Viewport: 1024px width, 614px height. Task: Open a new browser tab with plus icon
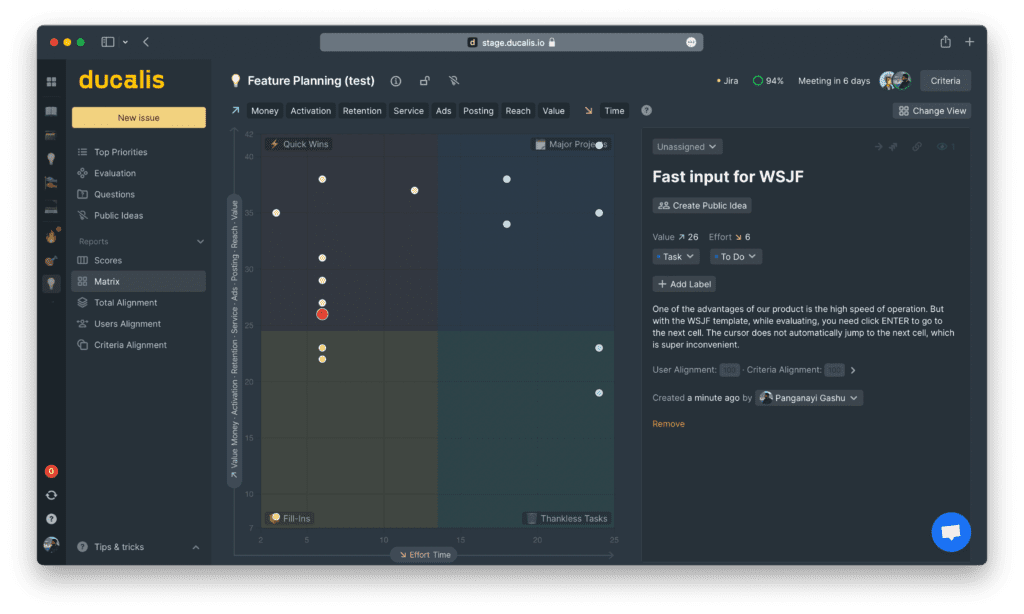970,42
